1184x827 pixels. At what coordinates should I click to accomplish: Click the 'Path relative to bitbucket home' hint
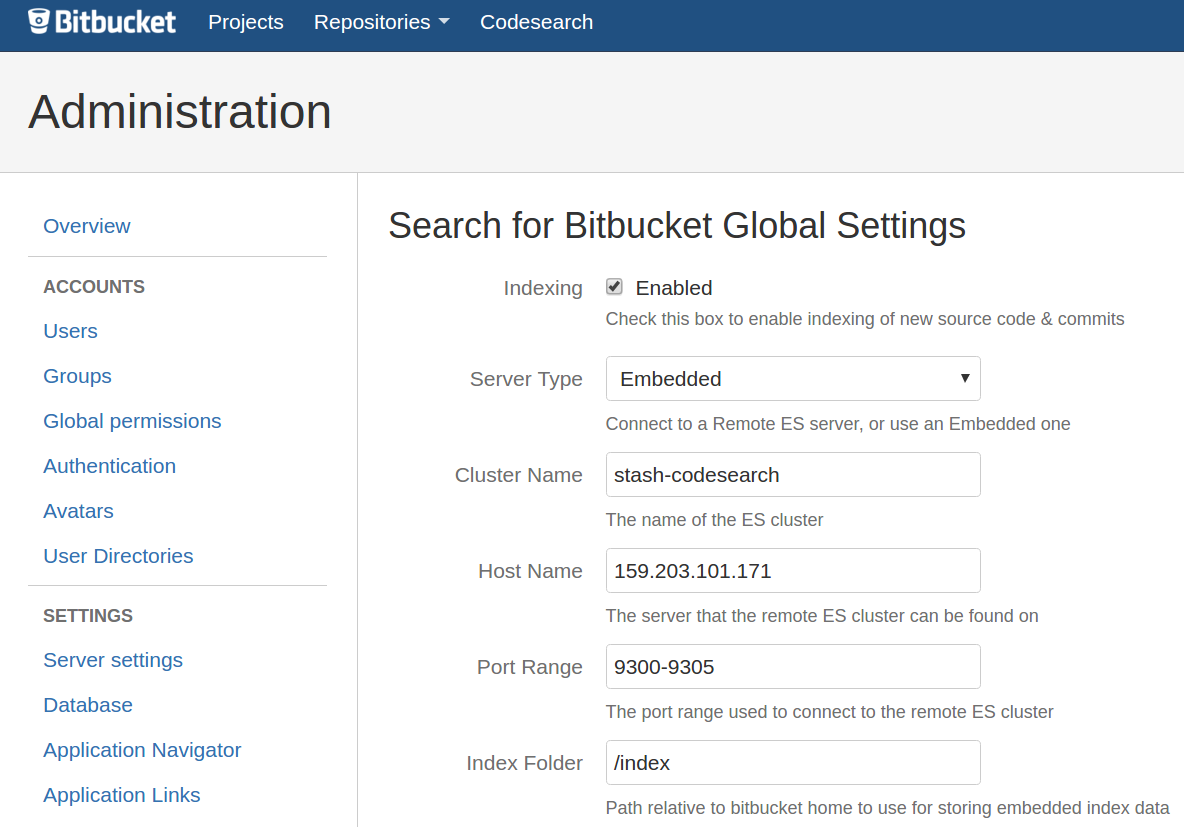pyautogui.click(x=887, y=807)
